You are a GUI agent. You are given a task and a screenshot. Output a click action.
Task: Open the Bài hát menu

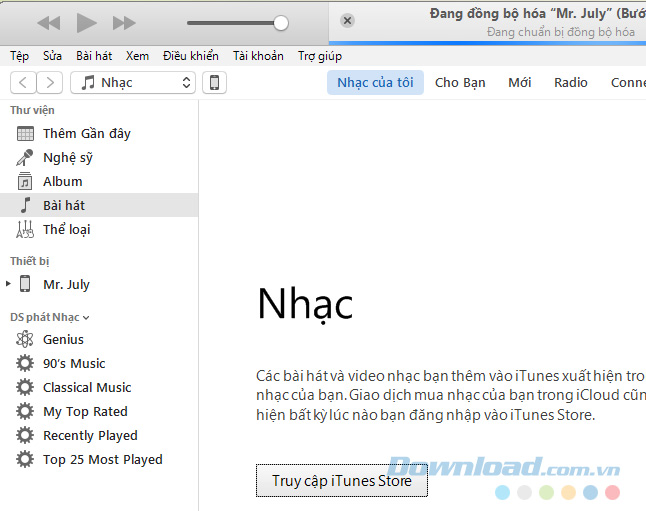(x=94, y=56)
